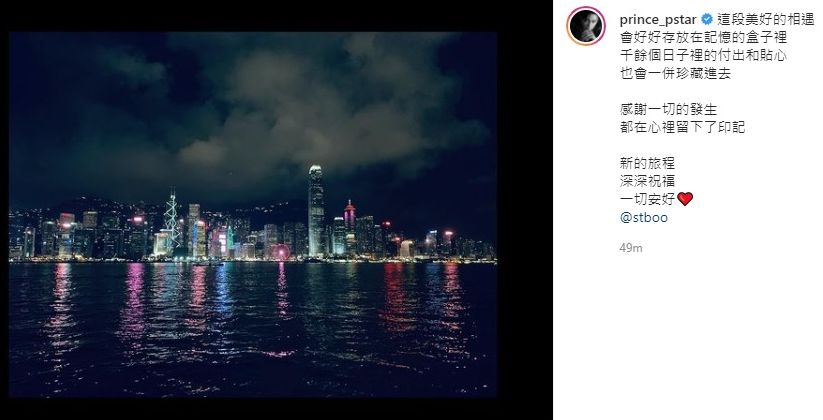Select the Hong Kong skyline night photo
The width and height of the screenshot is (823, 420).
point(252,214)
